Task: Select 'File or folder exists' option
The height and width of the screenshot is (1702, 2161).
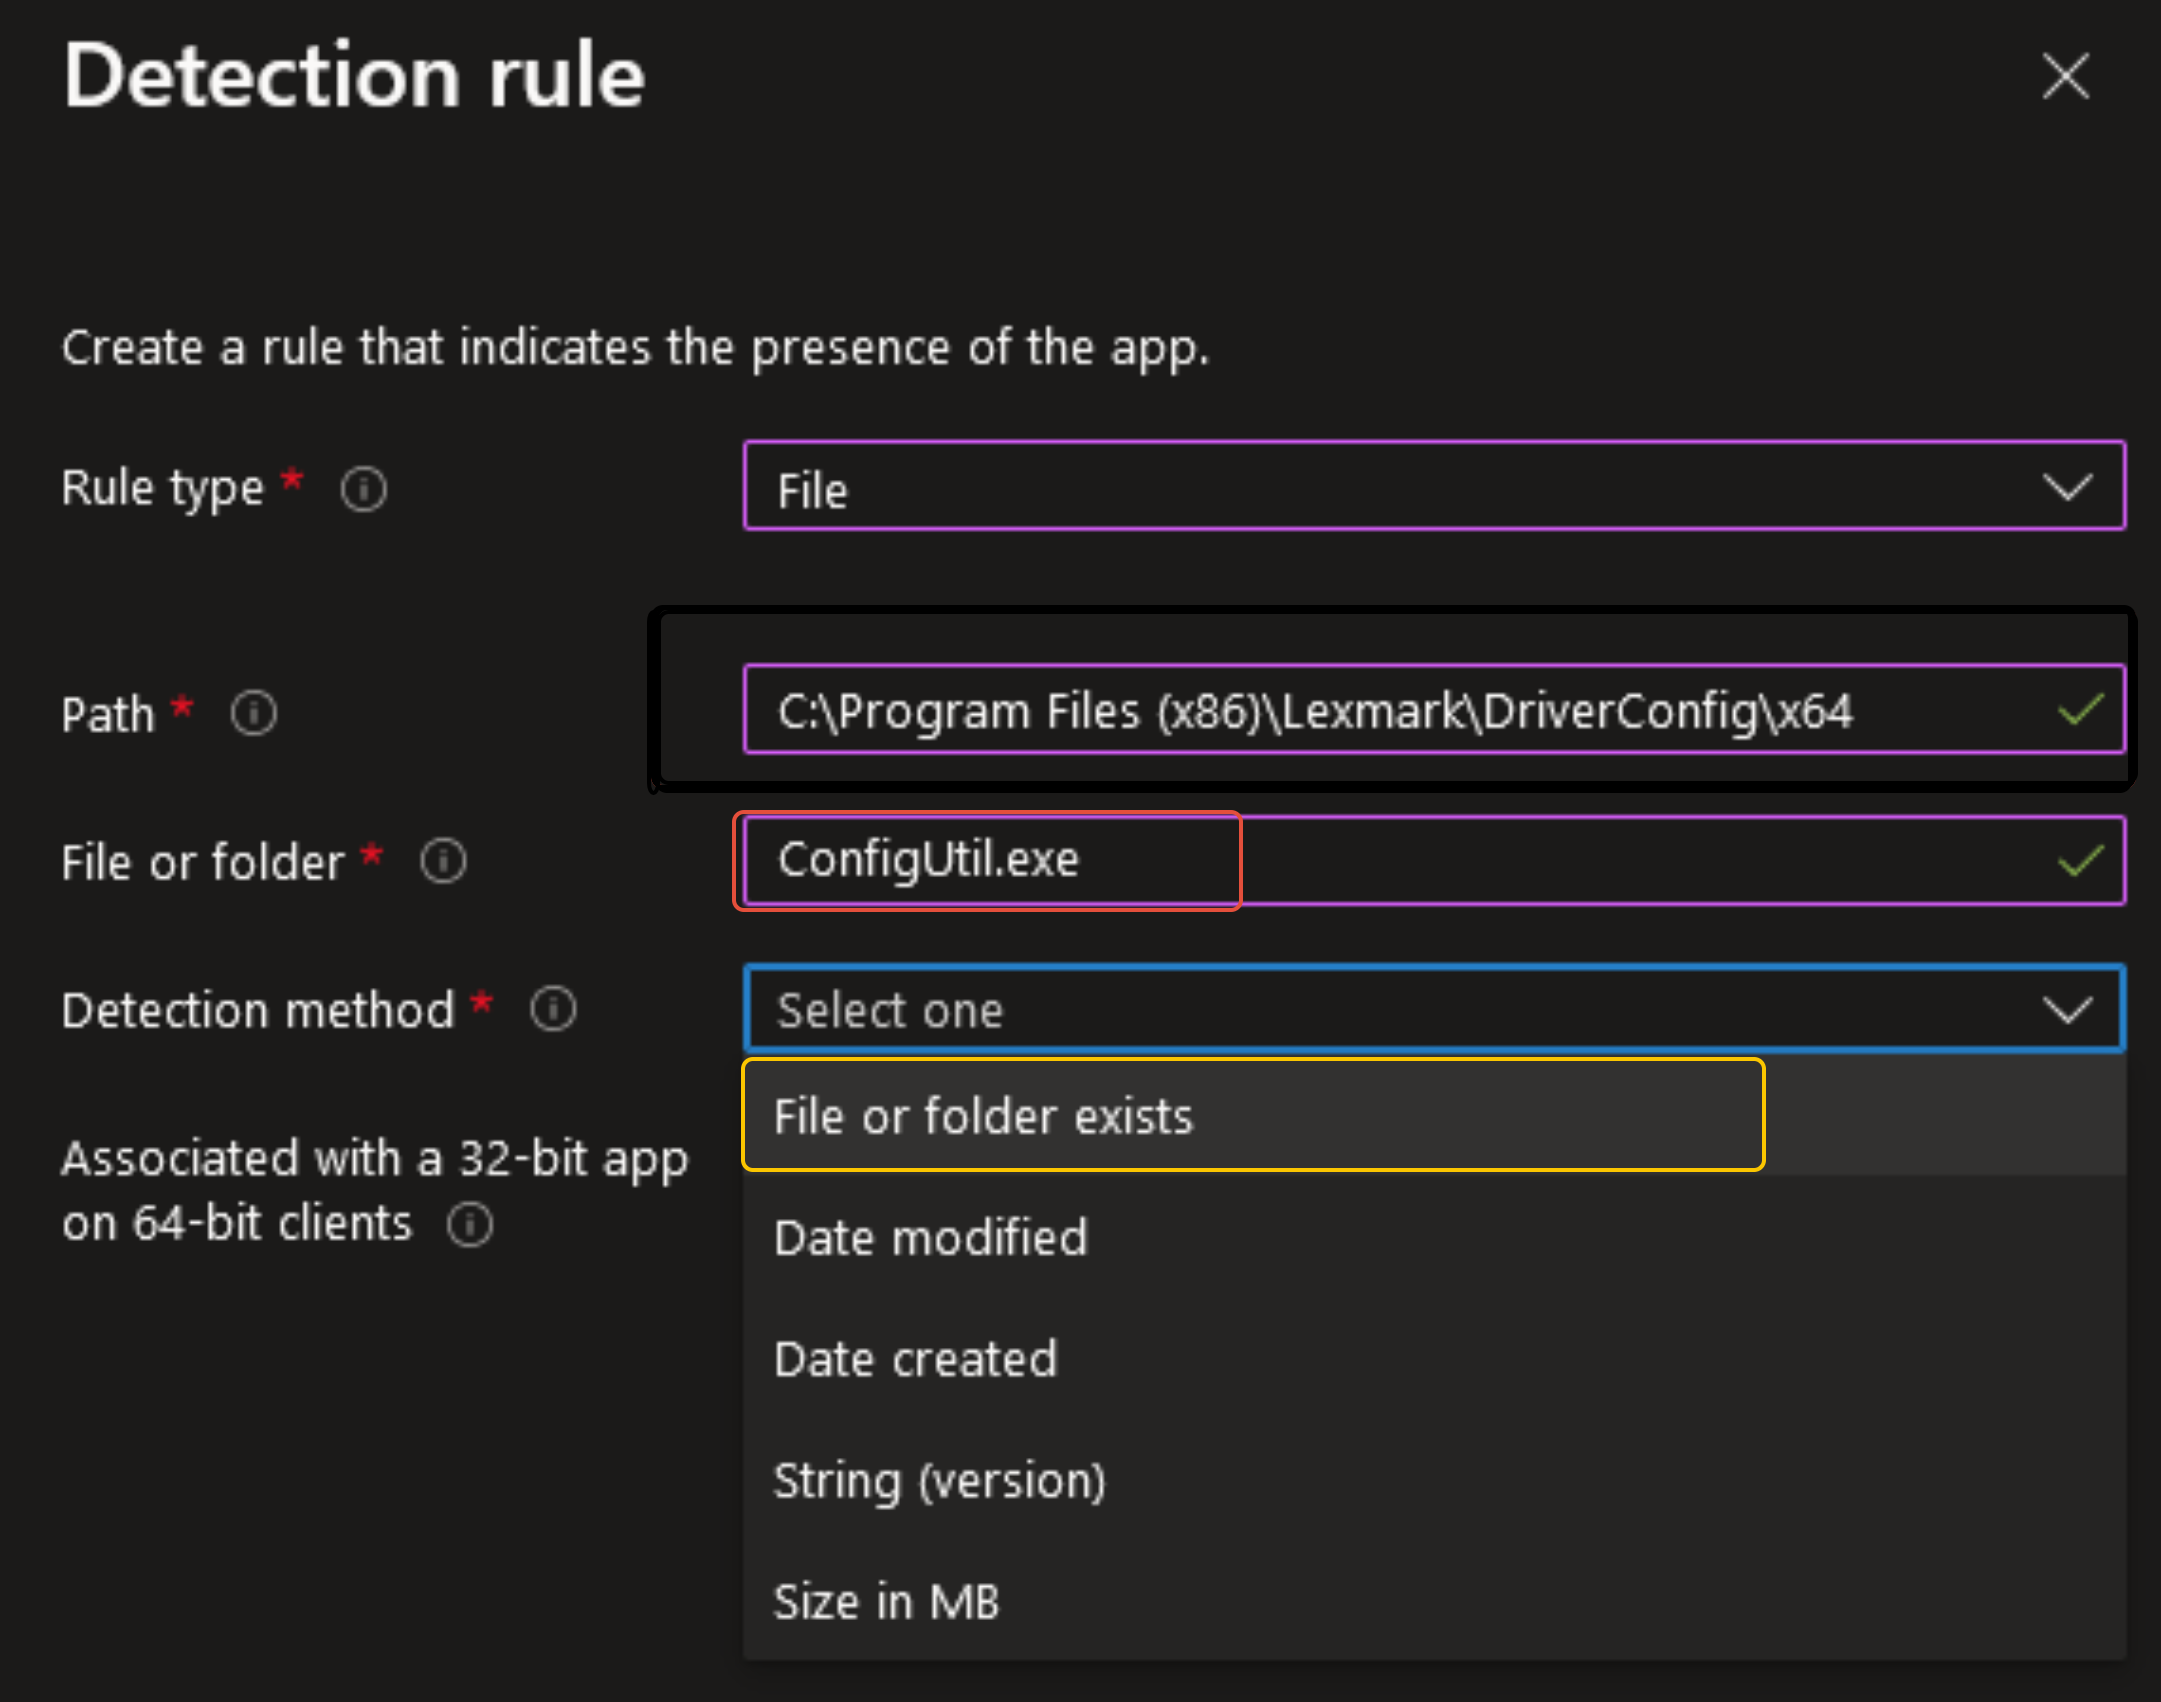Action: coord(984,1116)
